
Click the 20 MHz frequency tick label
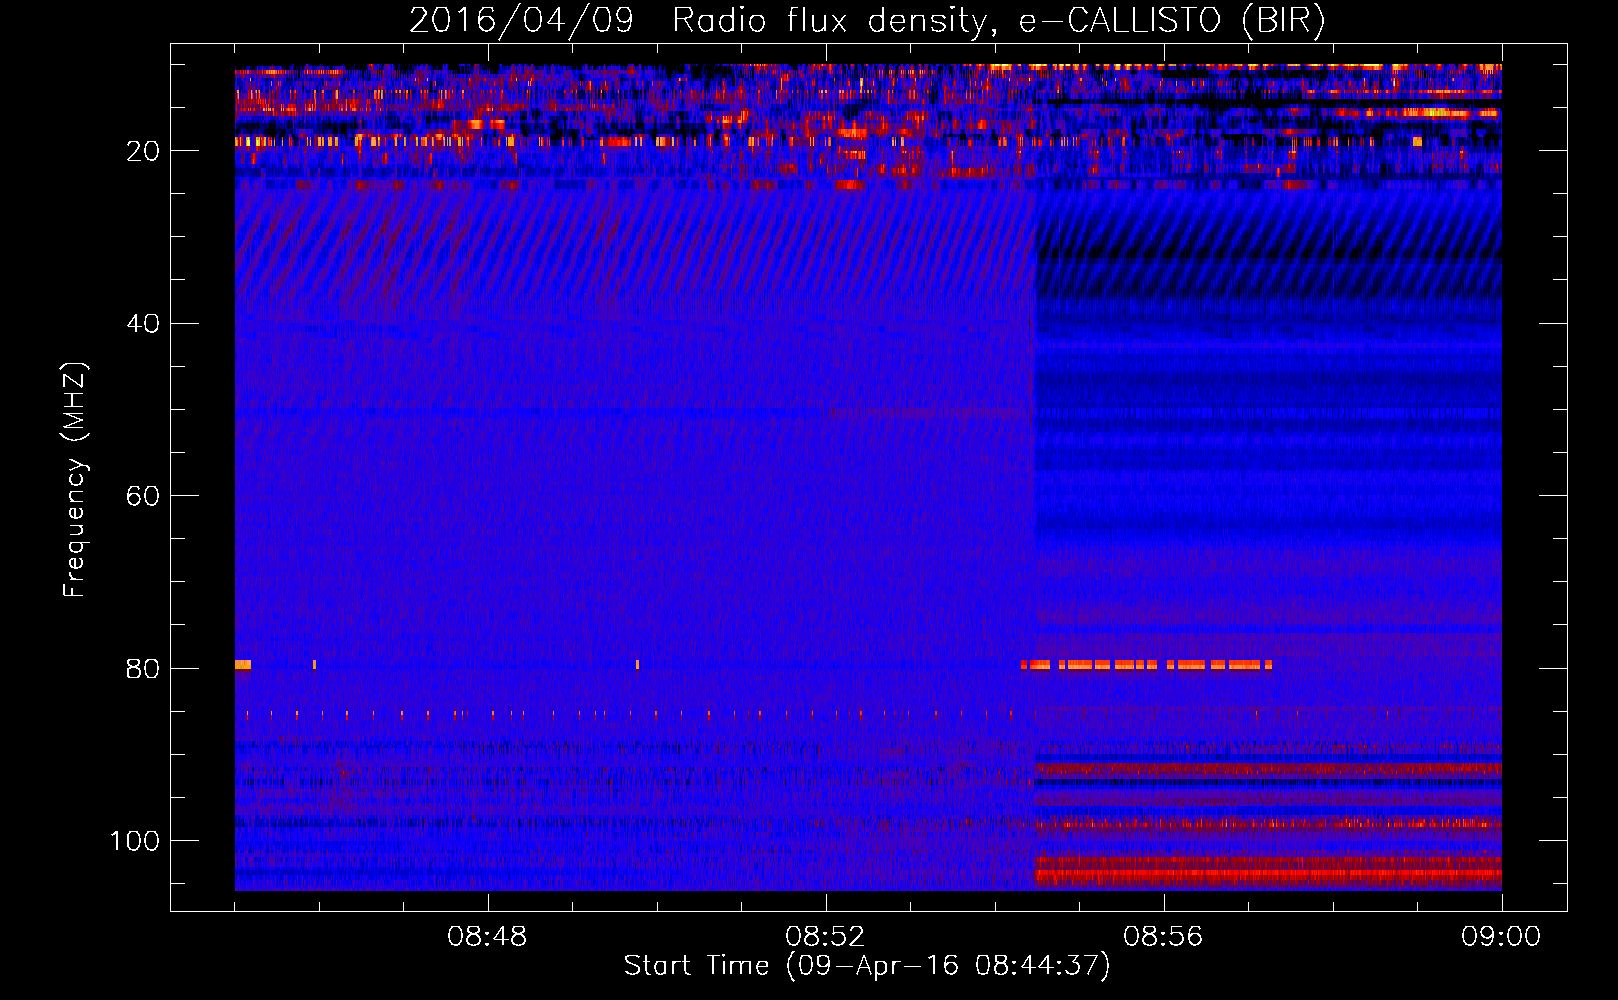[x=143, y=151]
